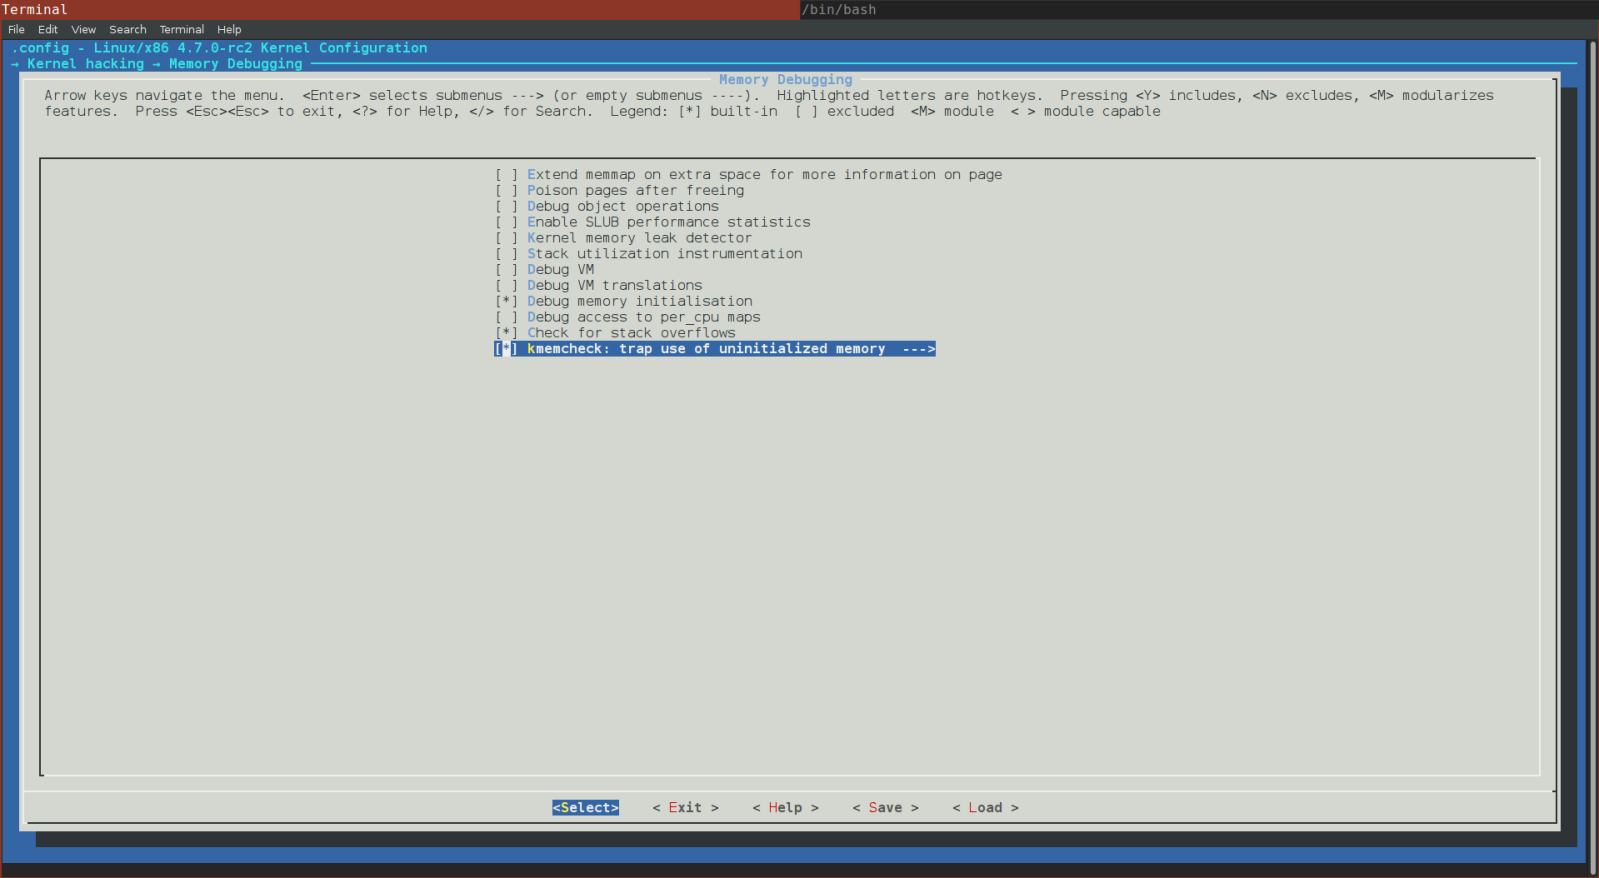Toggle 'Debug object operations' checkbox
This screenshot has height=878, width=1599.
[x=506, y=207]
